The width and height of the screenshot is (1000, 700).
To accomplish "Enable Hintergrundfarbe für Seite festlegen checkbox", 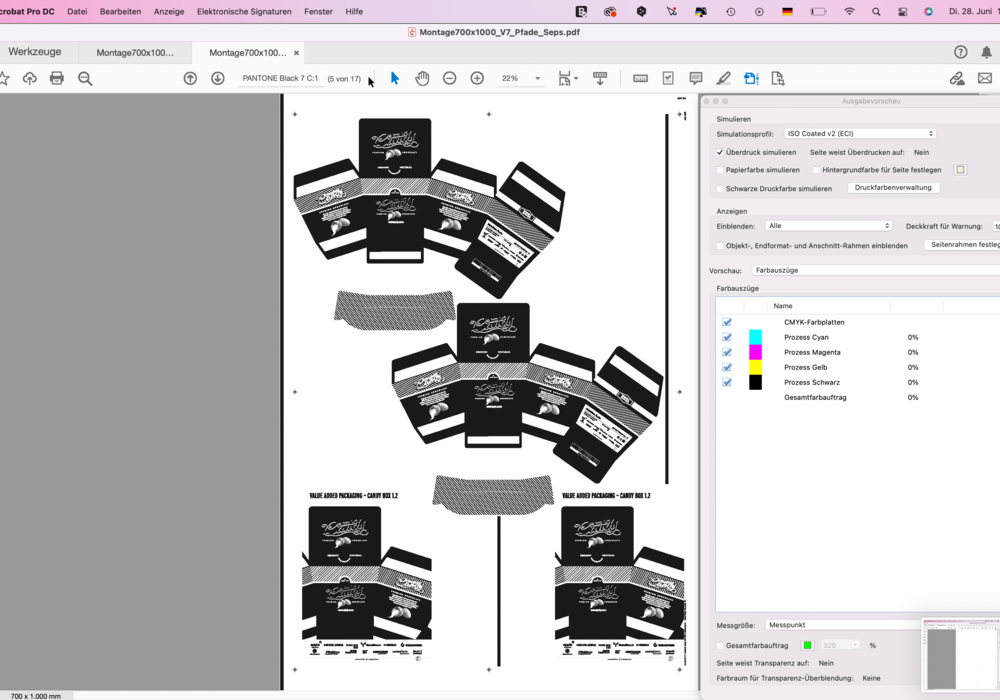I will (x=816, y=170).
